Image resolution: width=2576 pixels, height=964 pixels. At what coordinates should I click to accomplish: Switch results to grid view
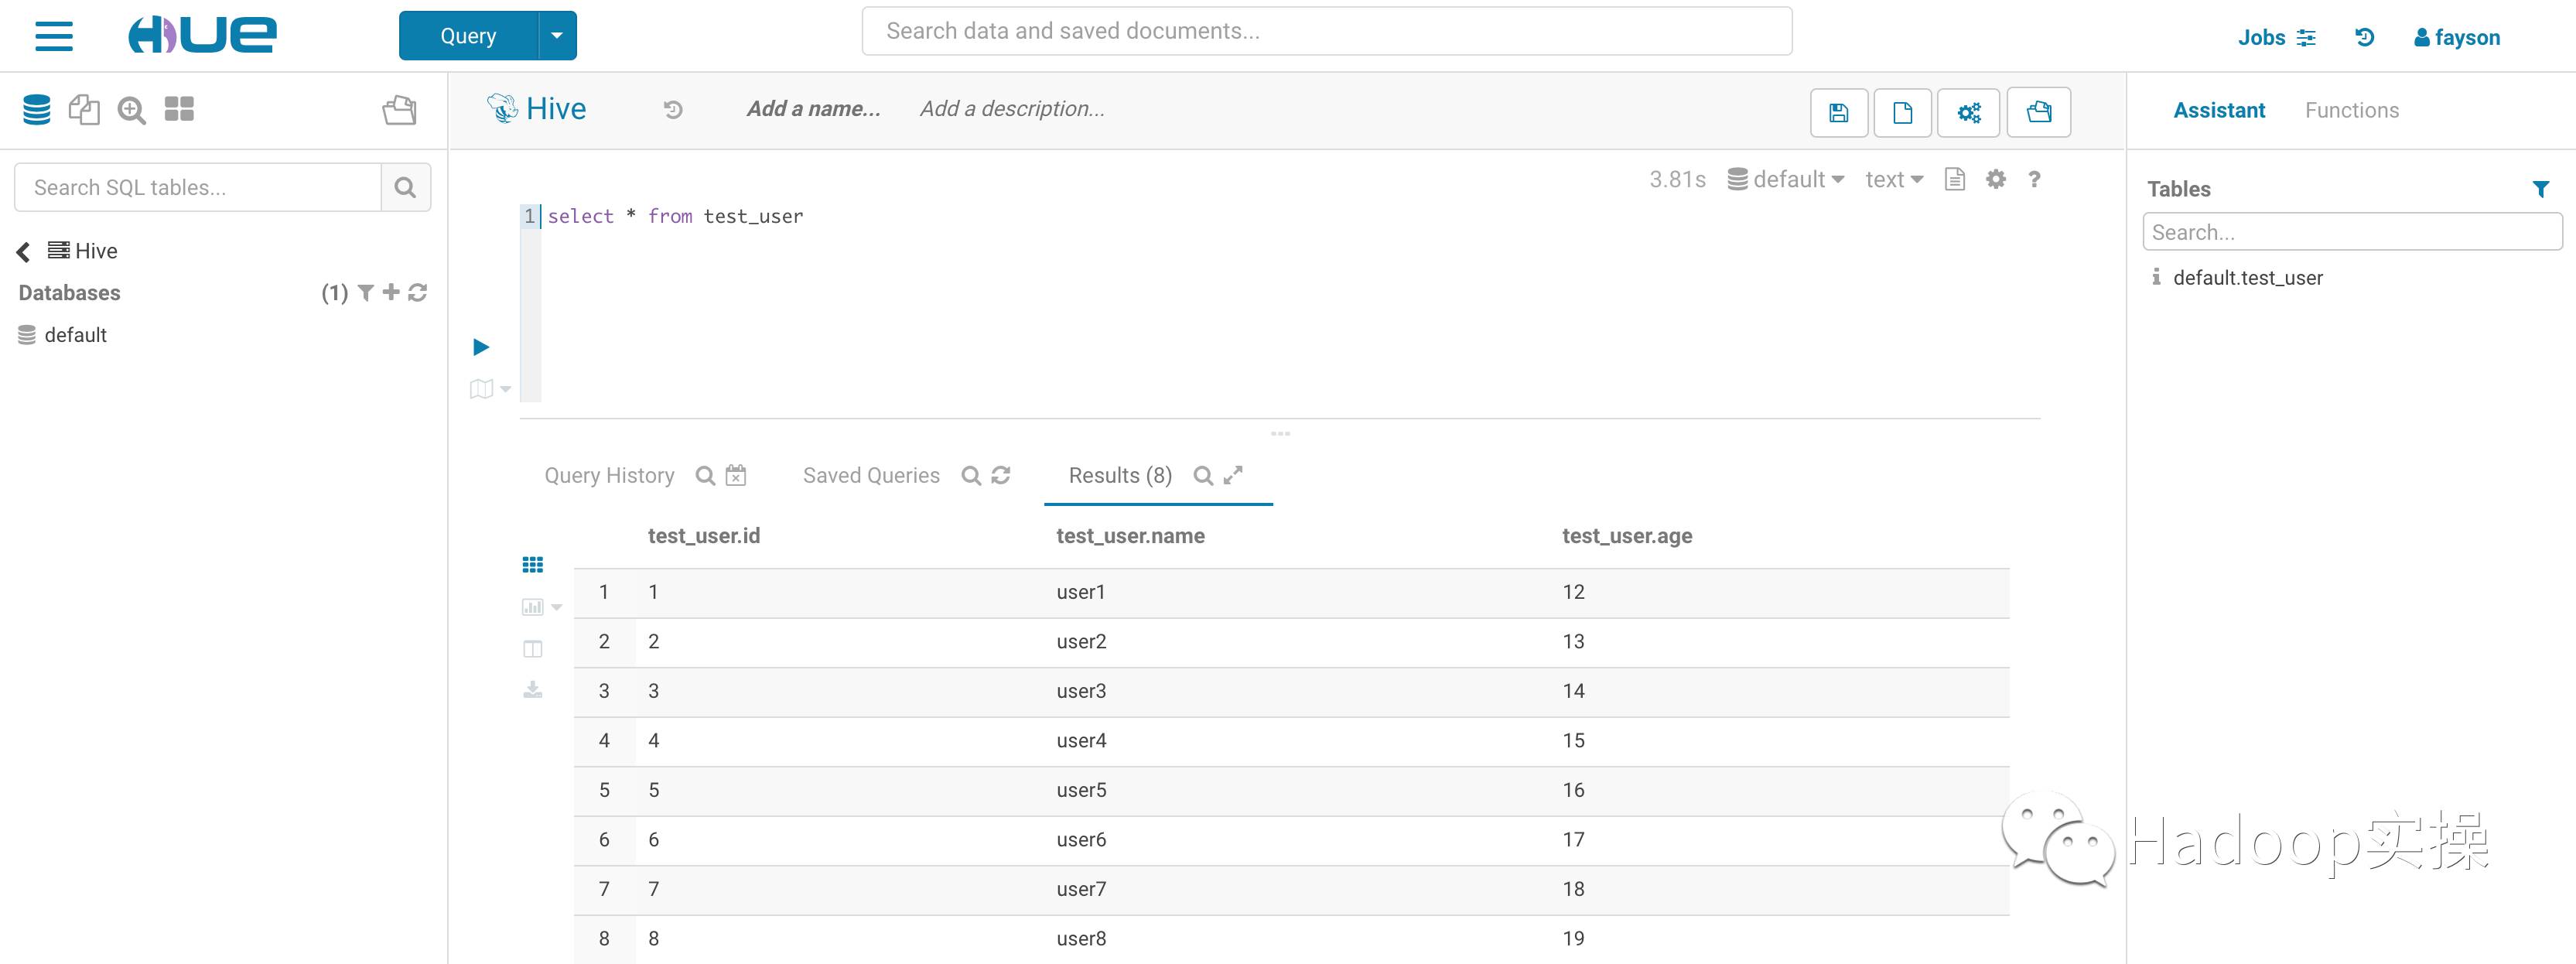click(x=533, y=565)
